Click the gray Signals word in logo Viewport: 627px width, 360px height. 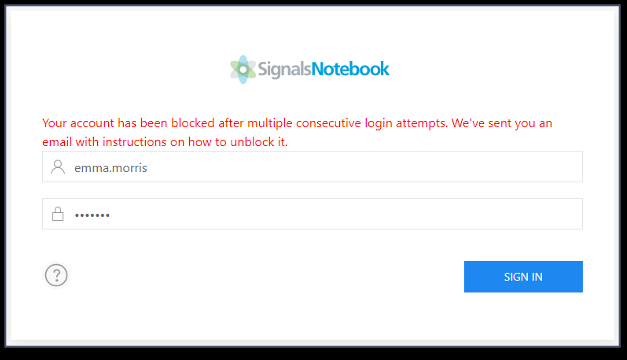[284, 70]
